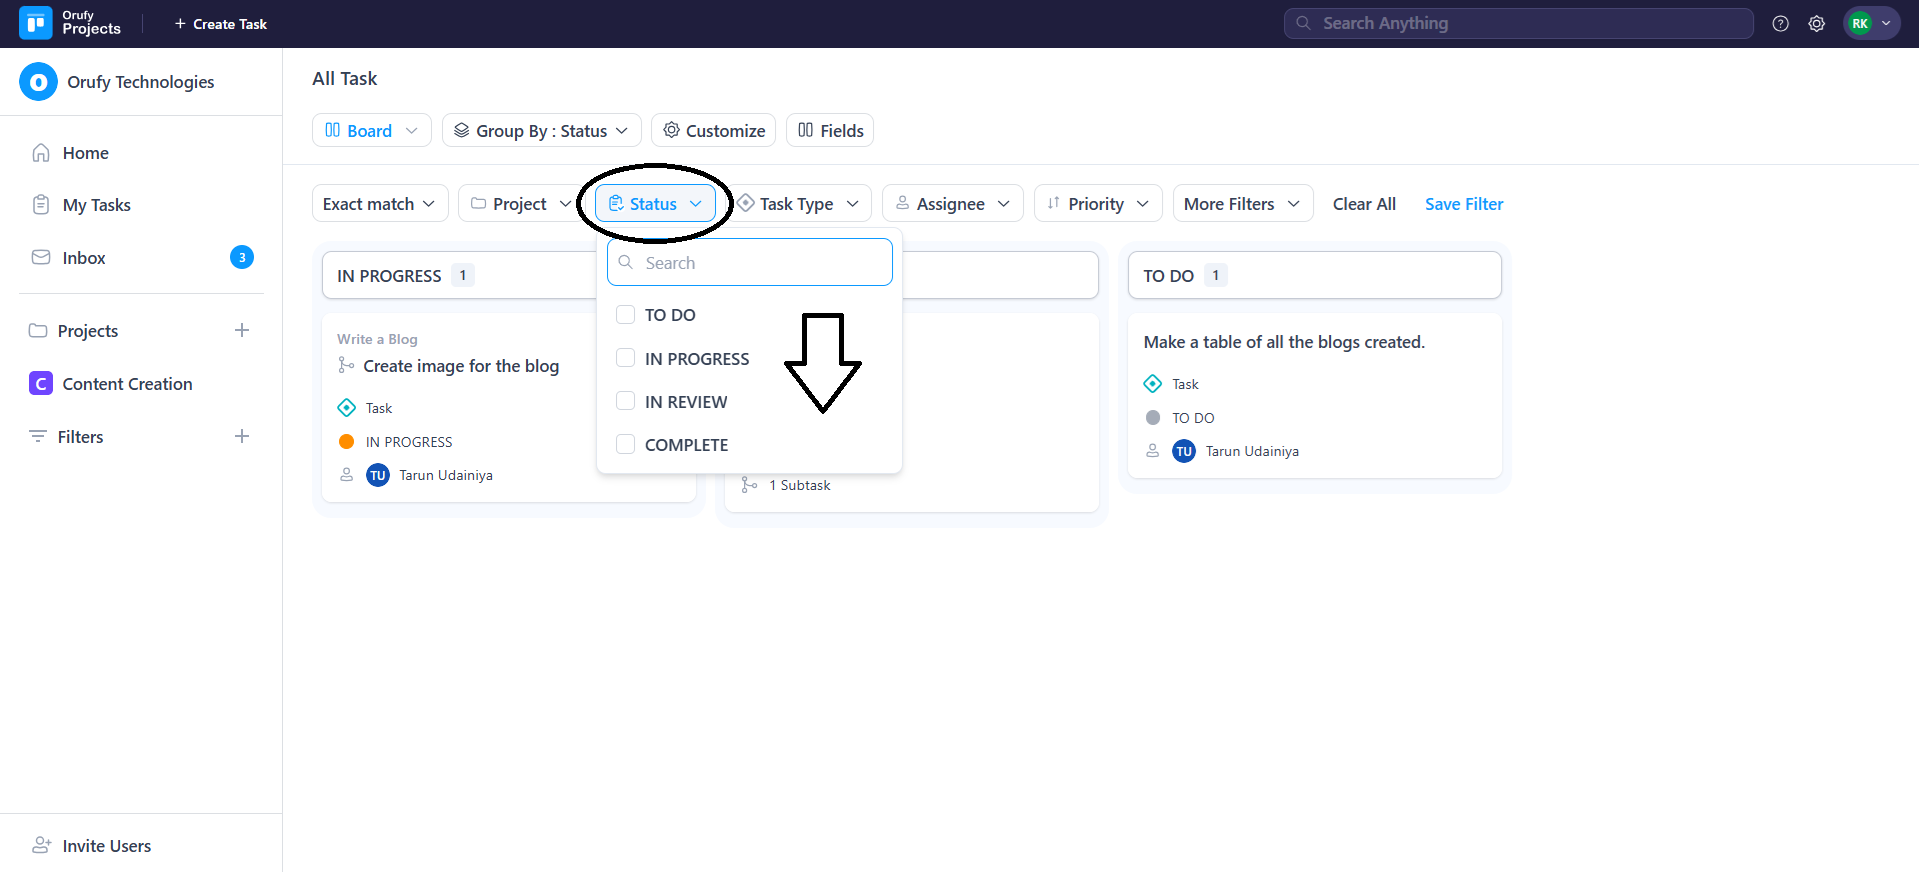Click the Orufy Projects logo icon
The width and height of the screenshot is (1919, 872).
[36, 23]
